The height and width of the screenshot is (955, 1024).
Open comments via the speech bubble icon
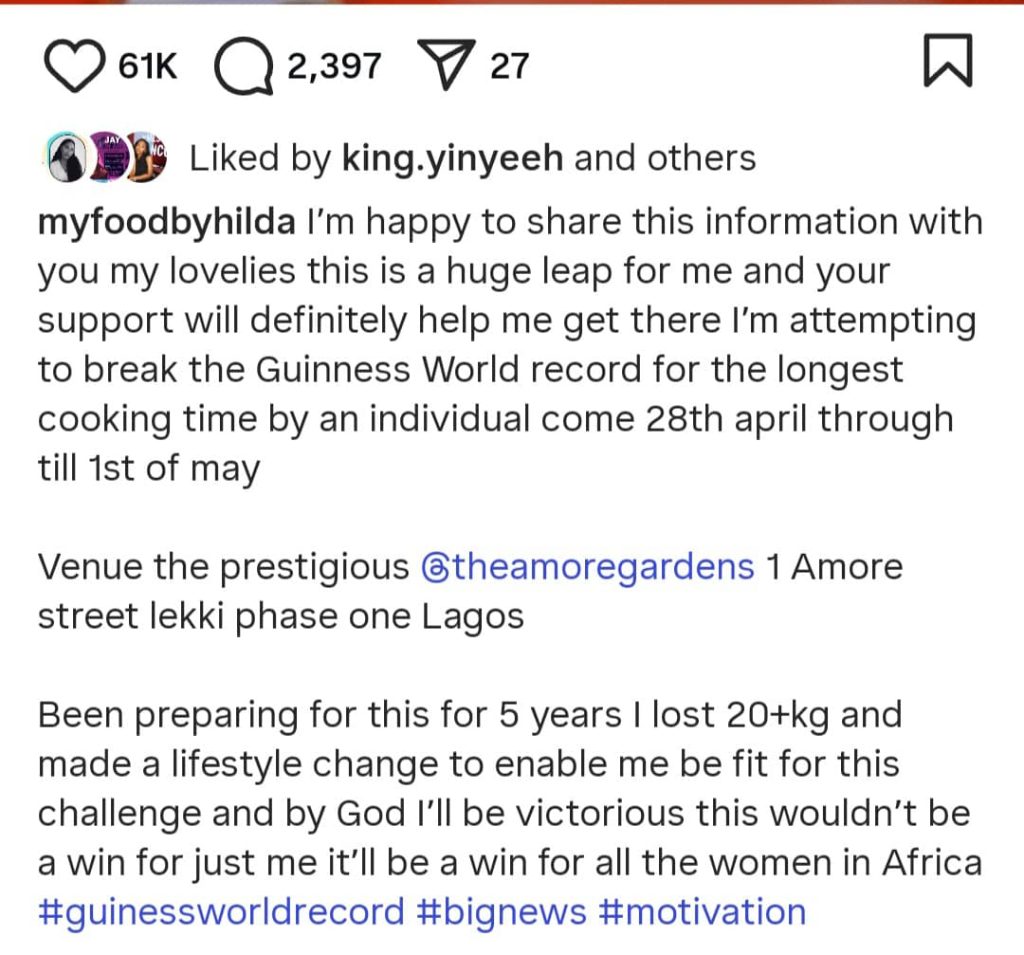(245, 67)
